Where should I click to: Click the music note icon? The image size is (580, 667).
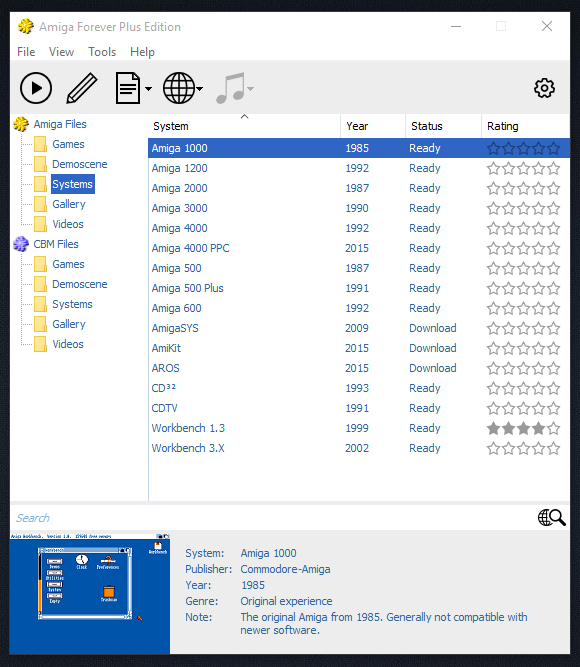231,88
